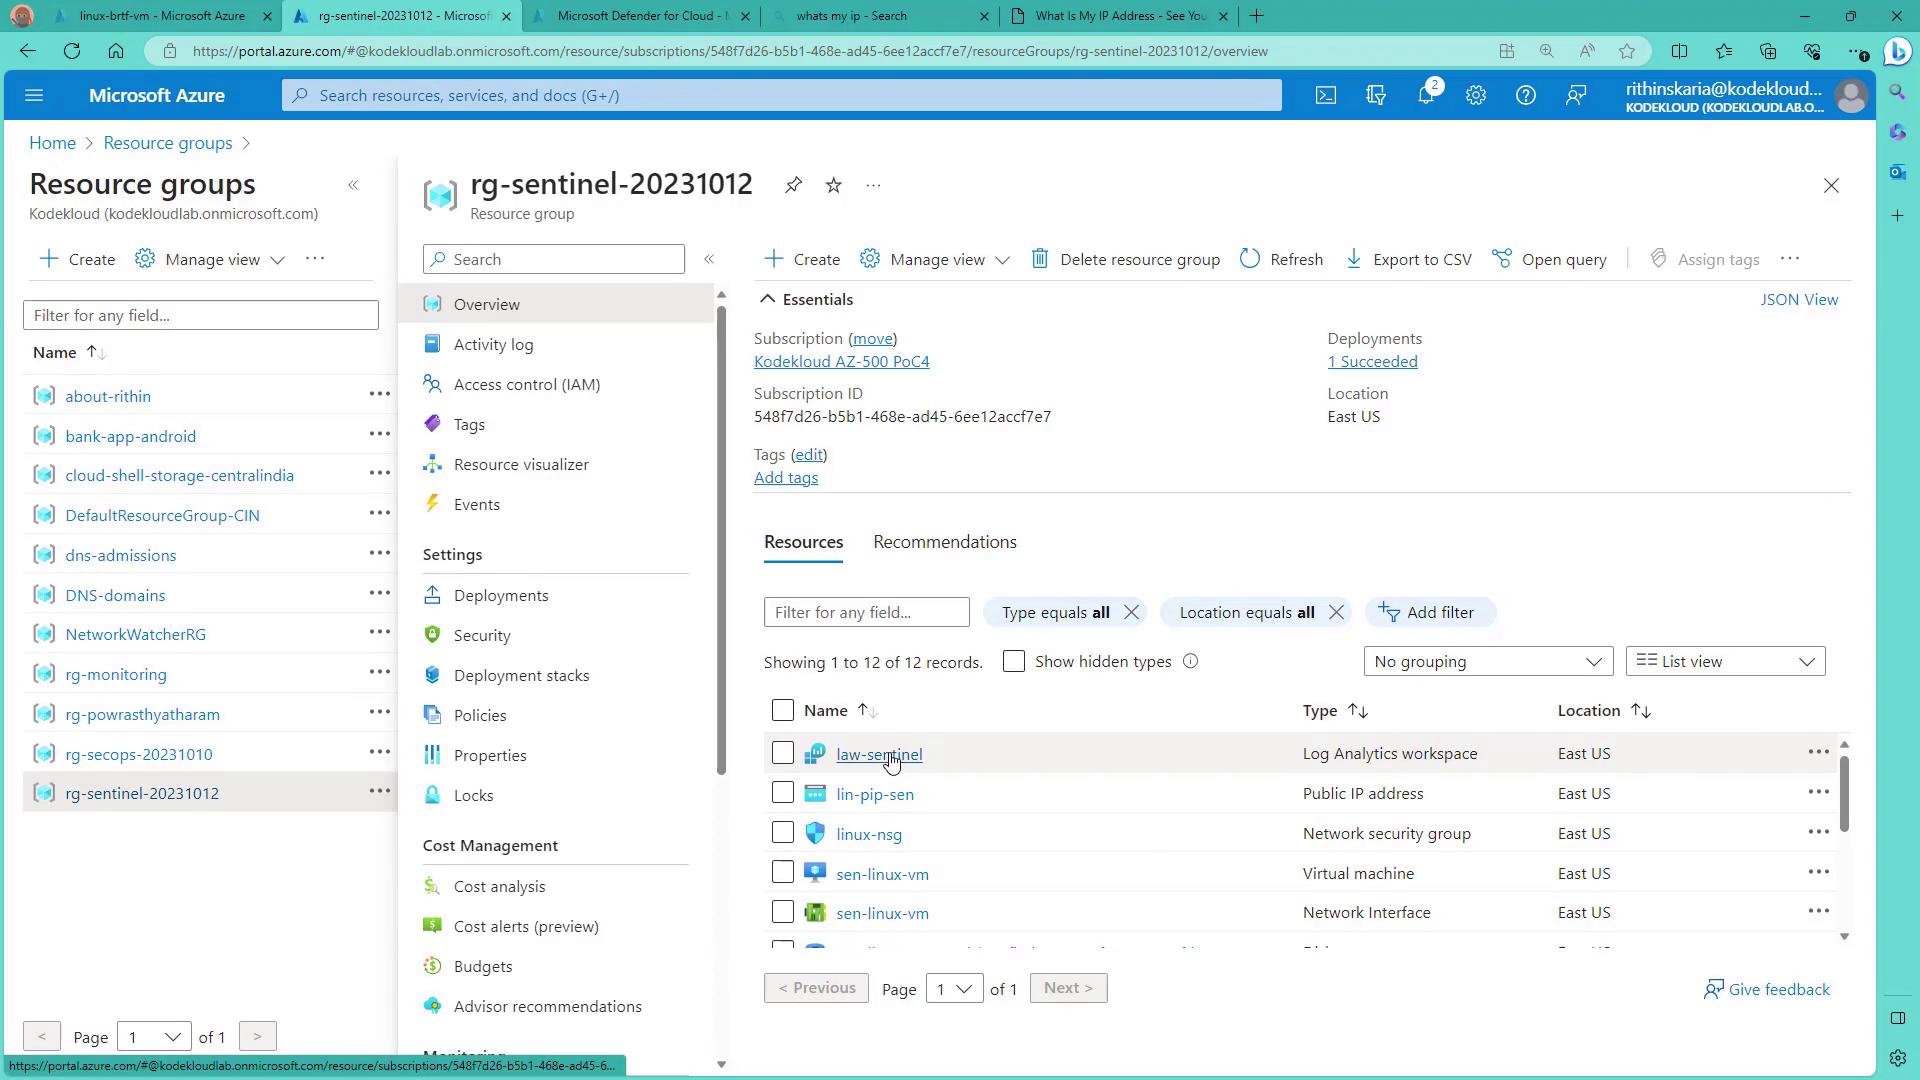
Task: Open the notifications bell icon
Action: pos(1426,95)
